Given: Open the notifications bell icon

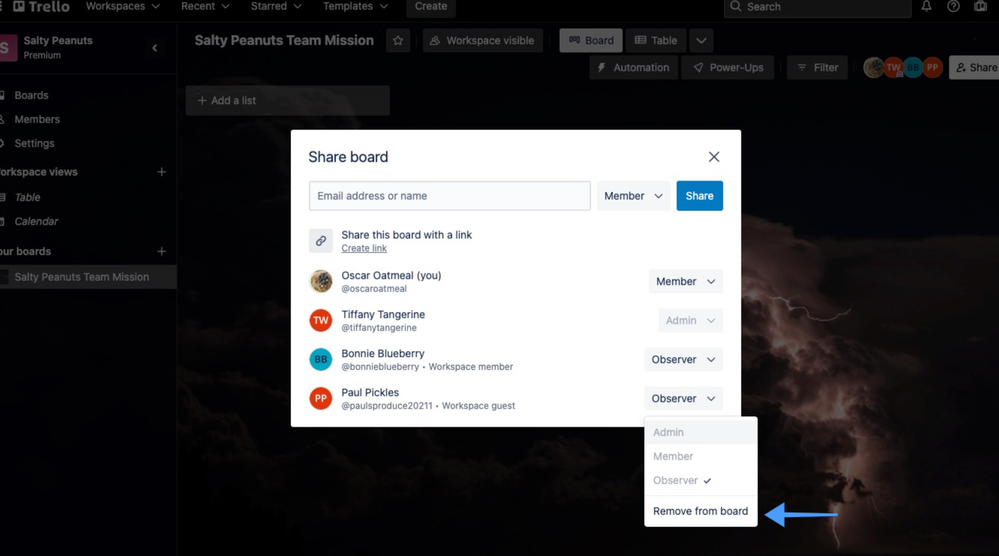Looking at the screenshot, I should click(926, 6).
